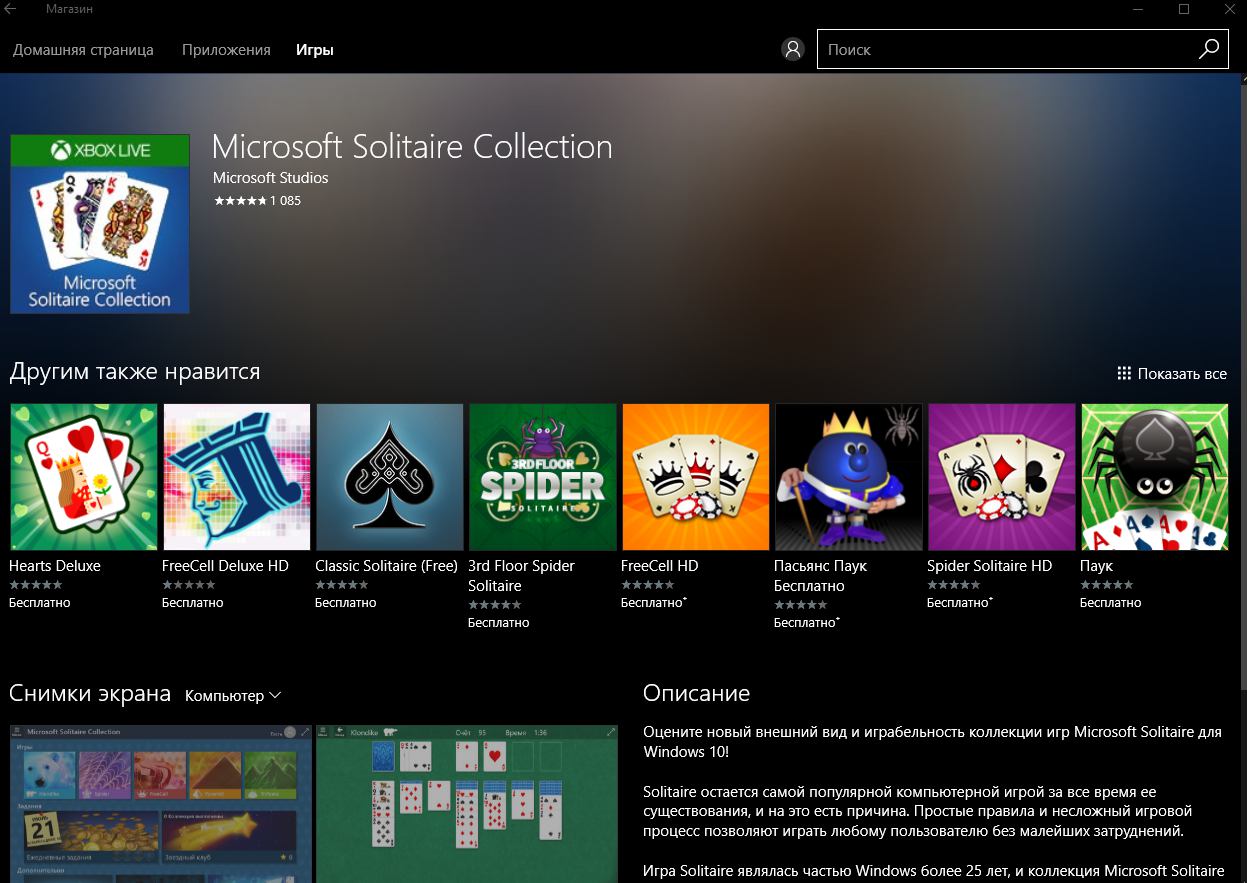Select the Игры tab
The width and height of the screenshot is (1247, 883).
[314, 49]
